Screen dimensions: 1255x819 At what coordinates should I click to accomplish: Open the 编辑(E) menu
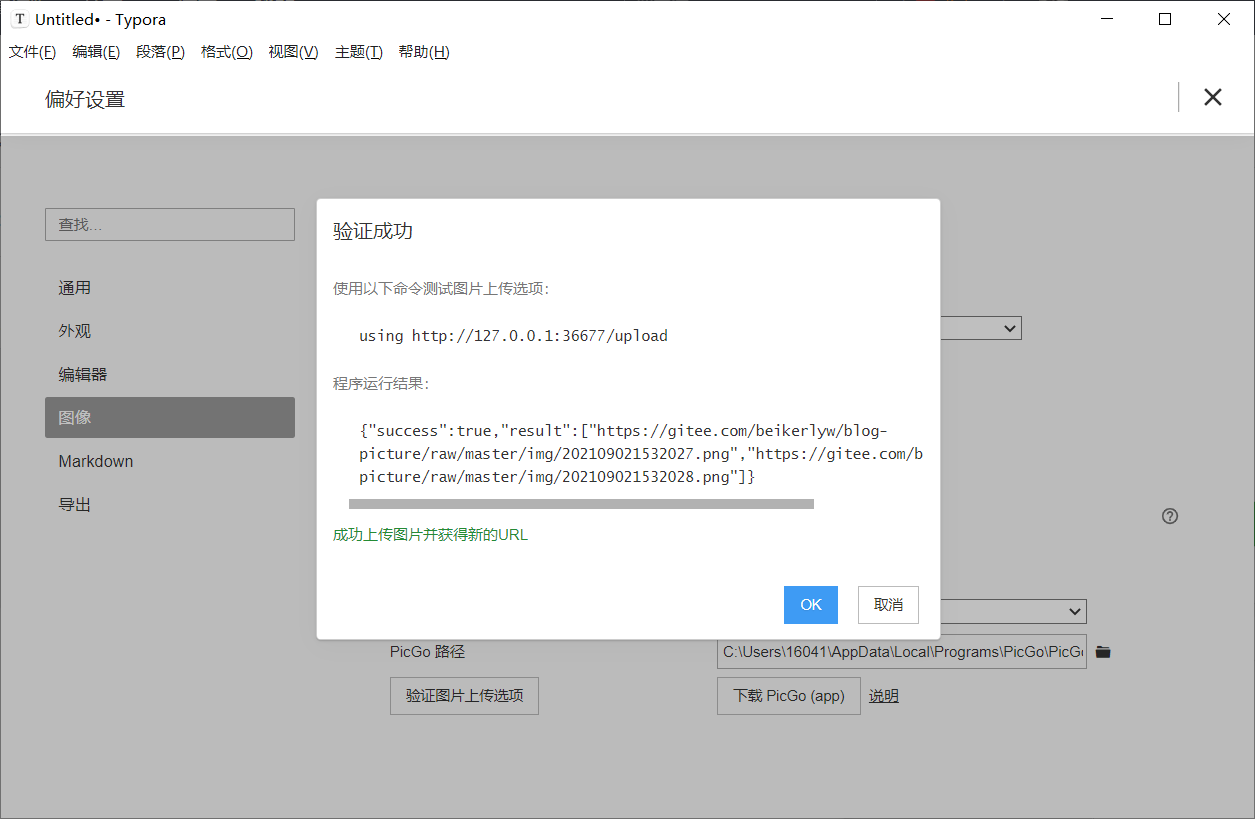pos(96,52)
